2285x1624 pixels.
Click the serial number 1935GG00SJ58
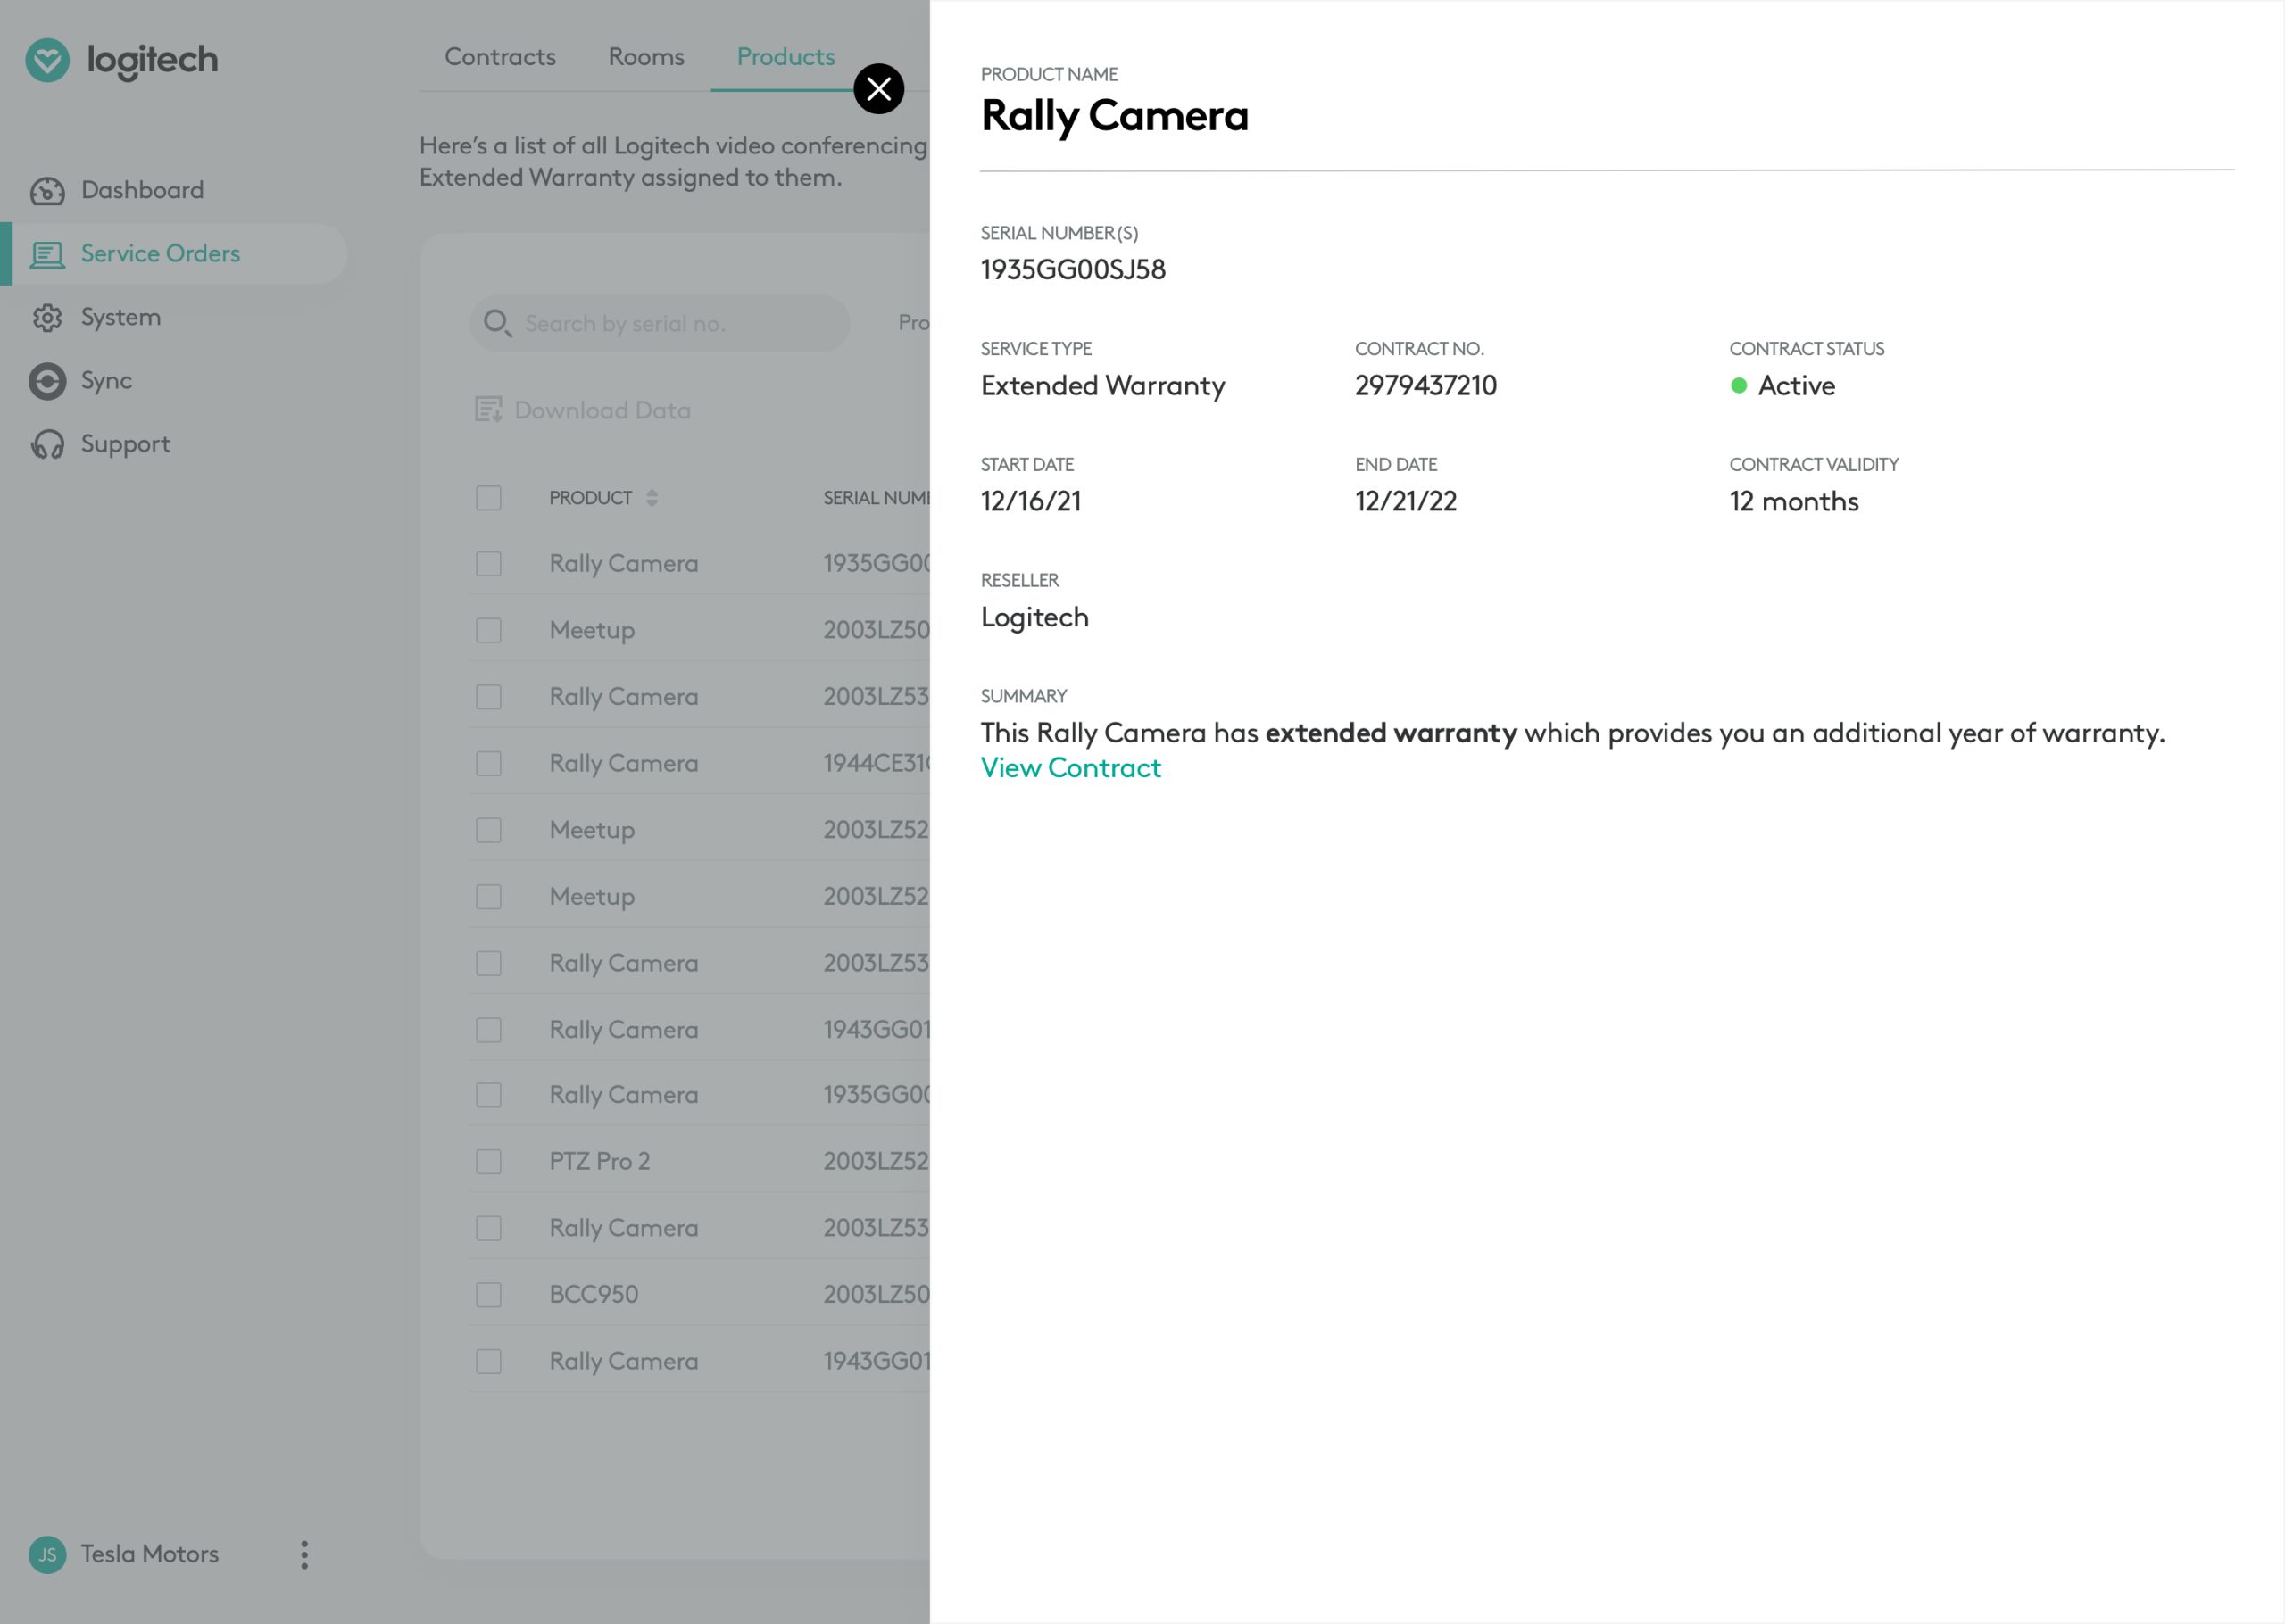coord(1073,270)
